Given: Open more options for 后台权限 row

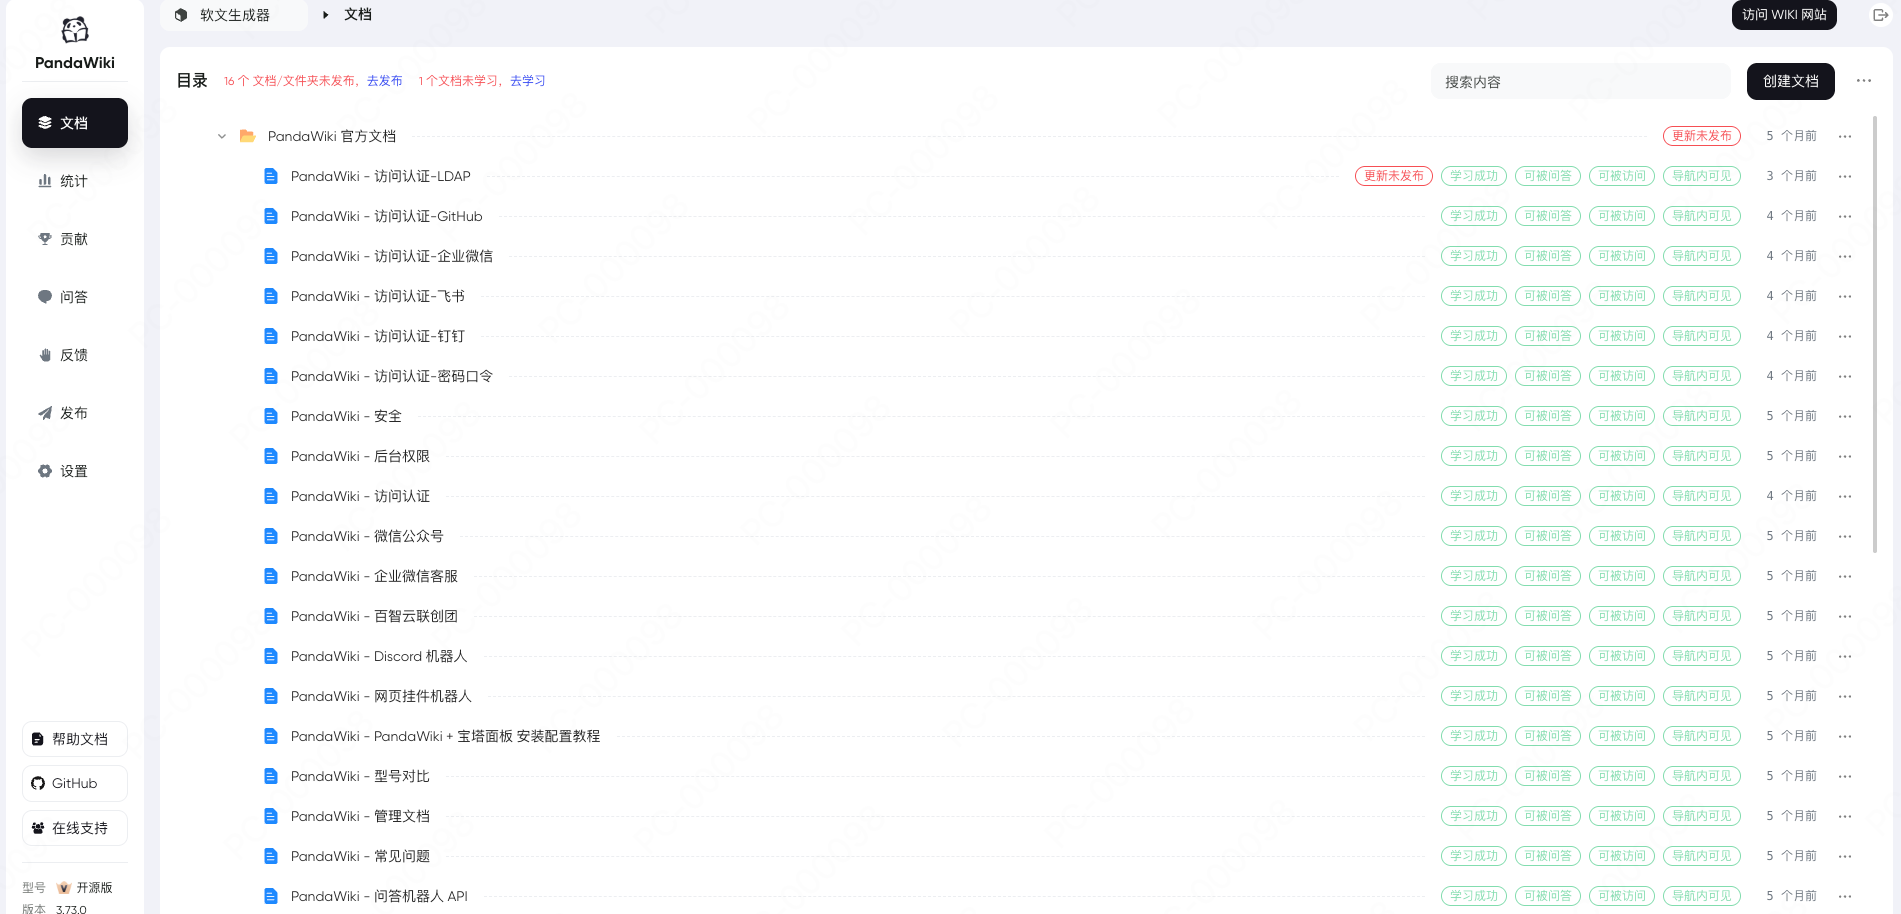Looking at the screenshot, I should (x=1845, y=456).
